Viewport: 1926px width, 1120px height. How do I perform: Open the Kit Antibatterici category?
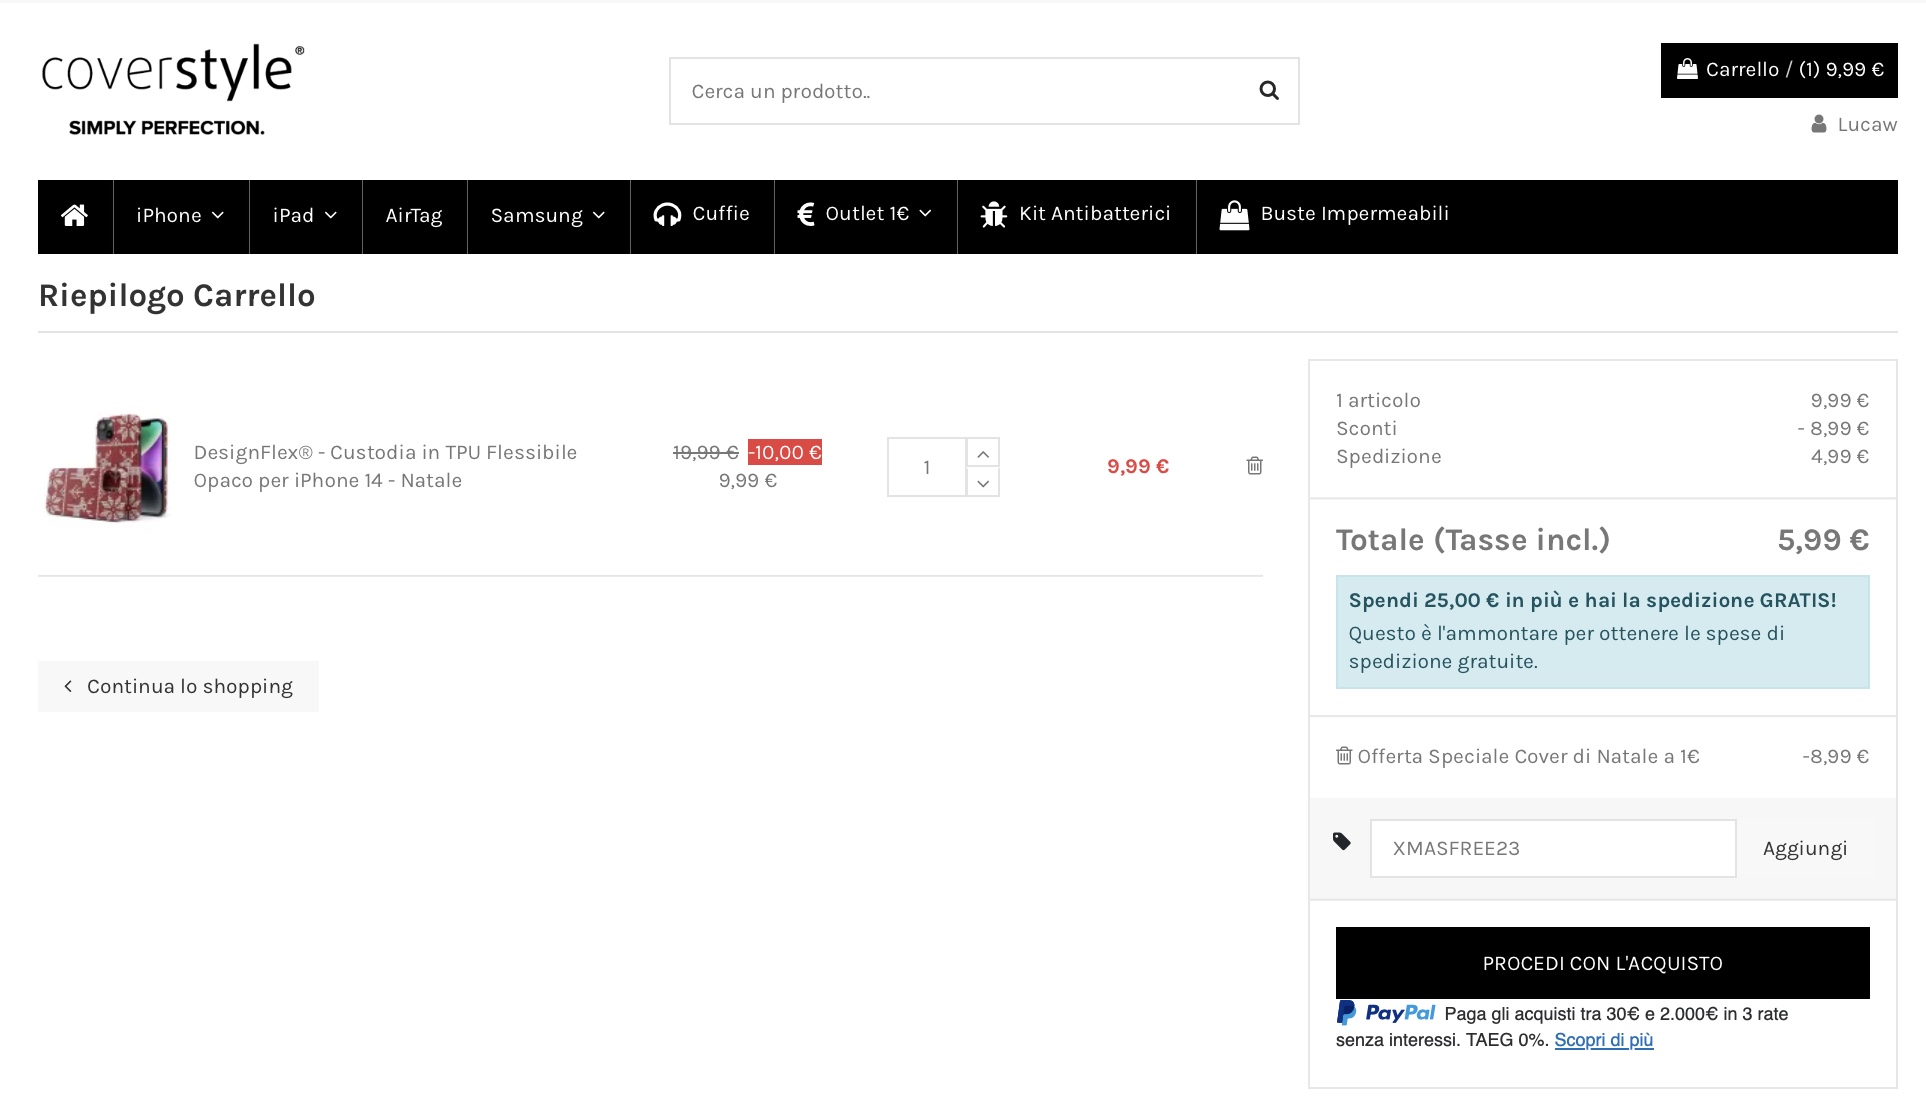coord(1076,216)
